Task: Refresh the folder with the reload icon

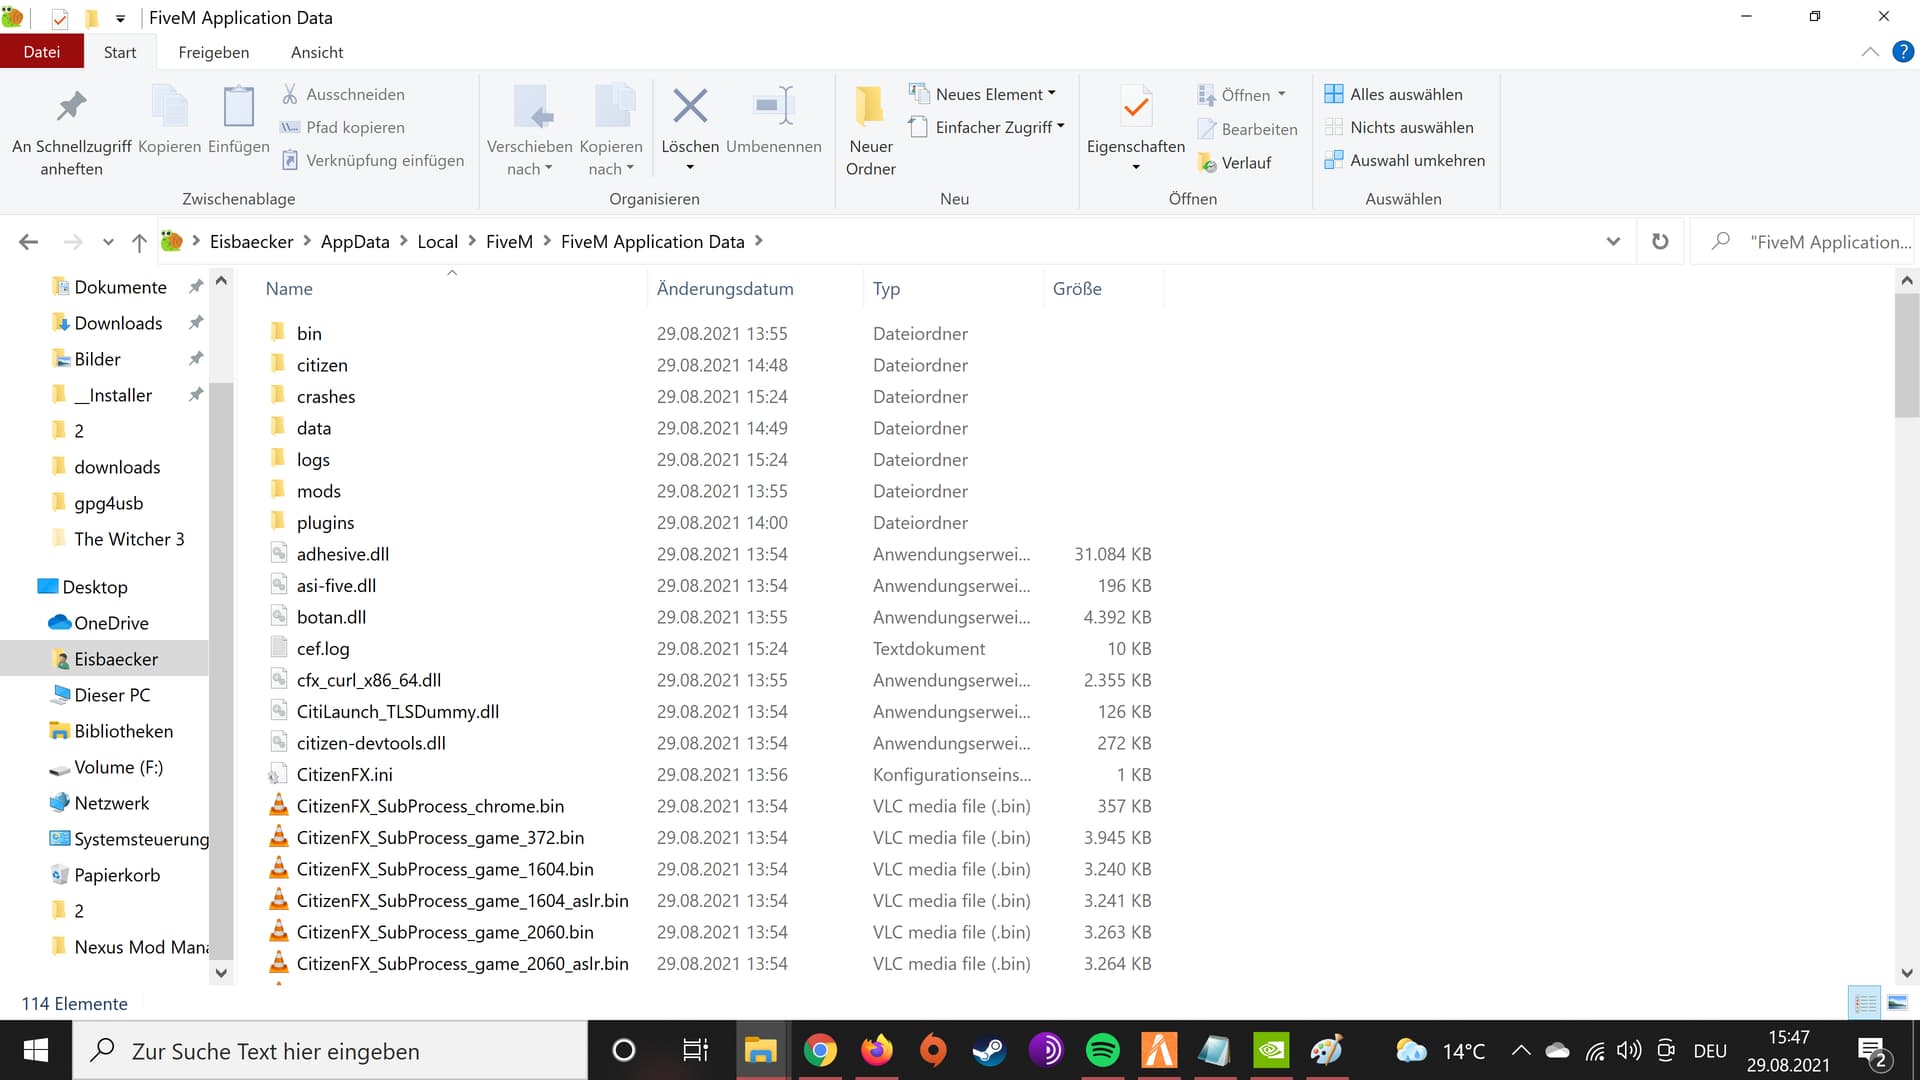Action: pyautogui.click(x=1659, y=241)
